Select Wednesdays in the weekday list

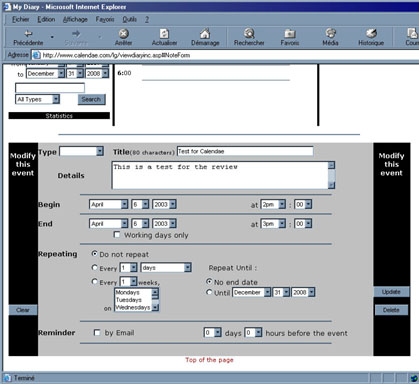click(x=133, y=307)
